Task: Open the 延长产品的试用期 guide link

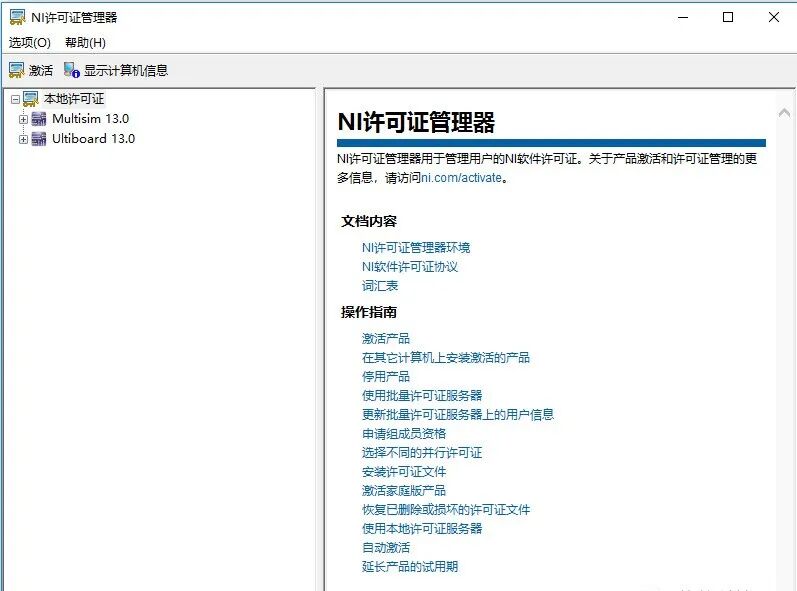Action: tap(410, 566)
